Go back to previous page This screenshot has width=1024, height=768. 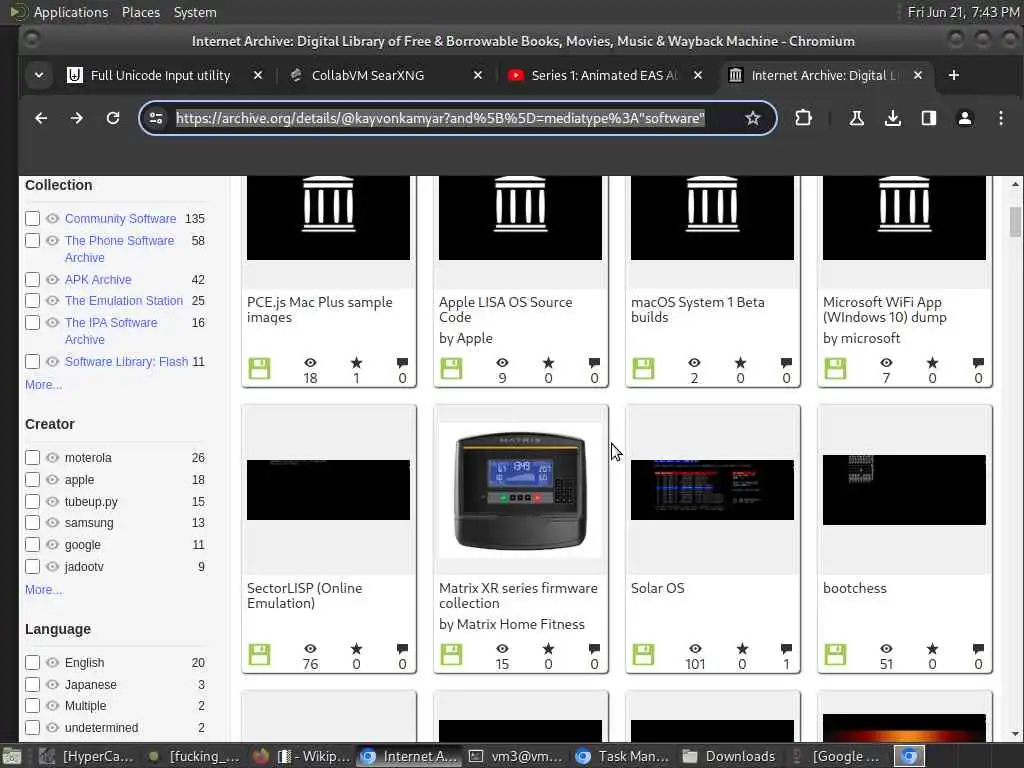[x=41, y=118]
